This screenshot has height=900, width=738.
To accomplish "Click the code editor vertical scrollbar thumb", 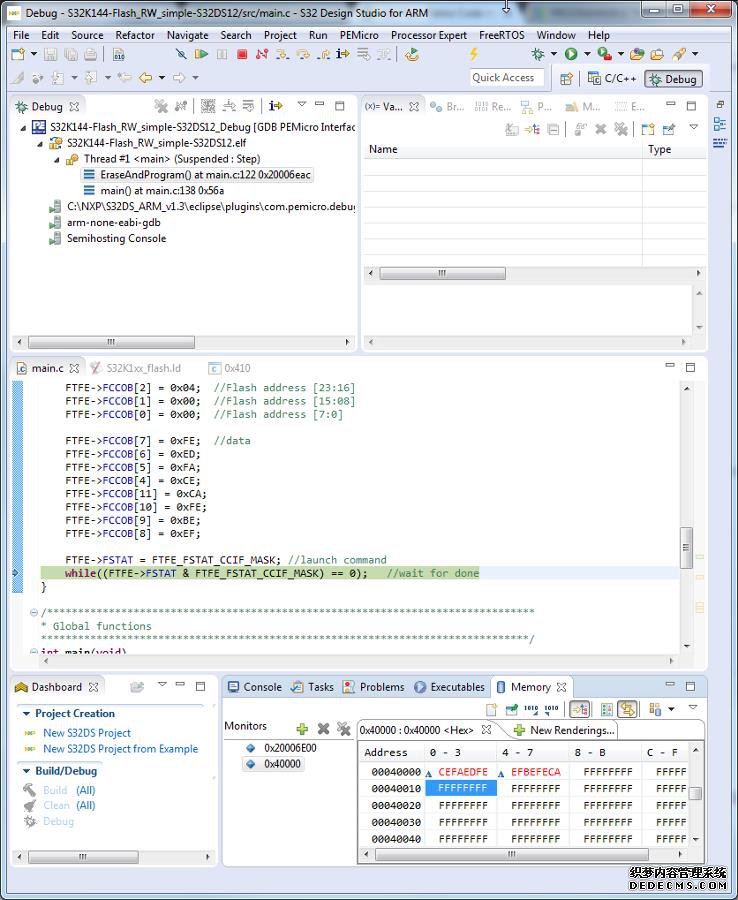I will (x=686, y=547).
